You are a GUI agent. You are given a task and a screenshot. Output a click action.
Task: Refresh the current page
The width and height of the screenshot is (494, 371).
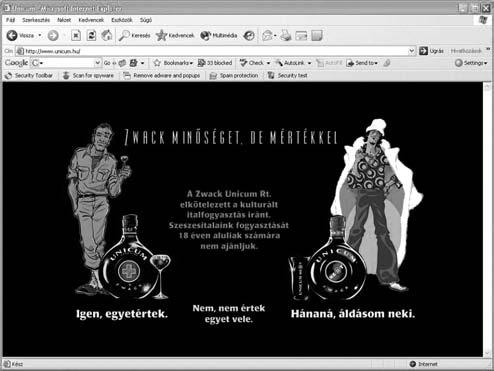(91, 35)
